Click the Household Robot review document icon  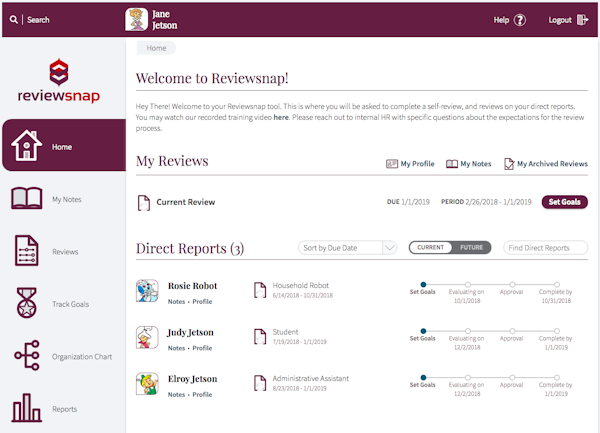coord(260,290)
